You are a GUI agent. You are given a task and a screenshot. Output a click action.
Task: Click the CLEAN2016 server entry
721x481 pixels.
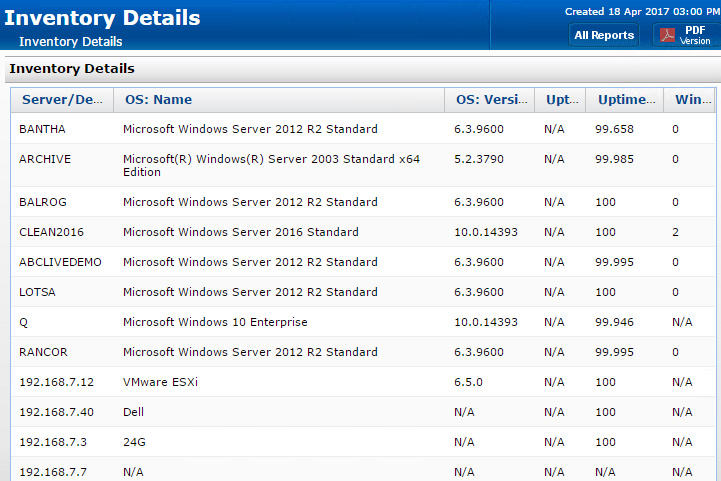(51, 232)
